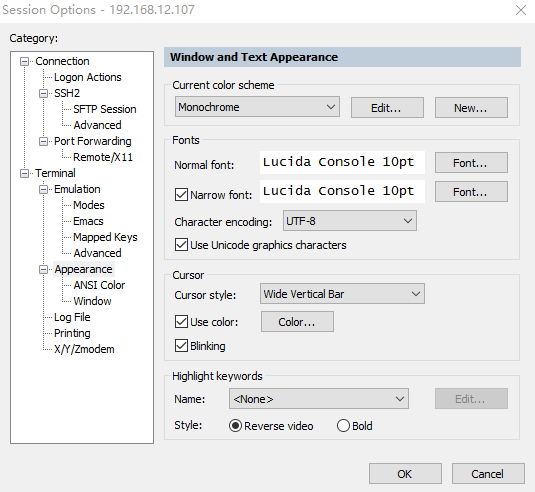535x492 pixels.
Task: Open Font dialog for Normal font
Action: (471, 163)
